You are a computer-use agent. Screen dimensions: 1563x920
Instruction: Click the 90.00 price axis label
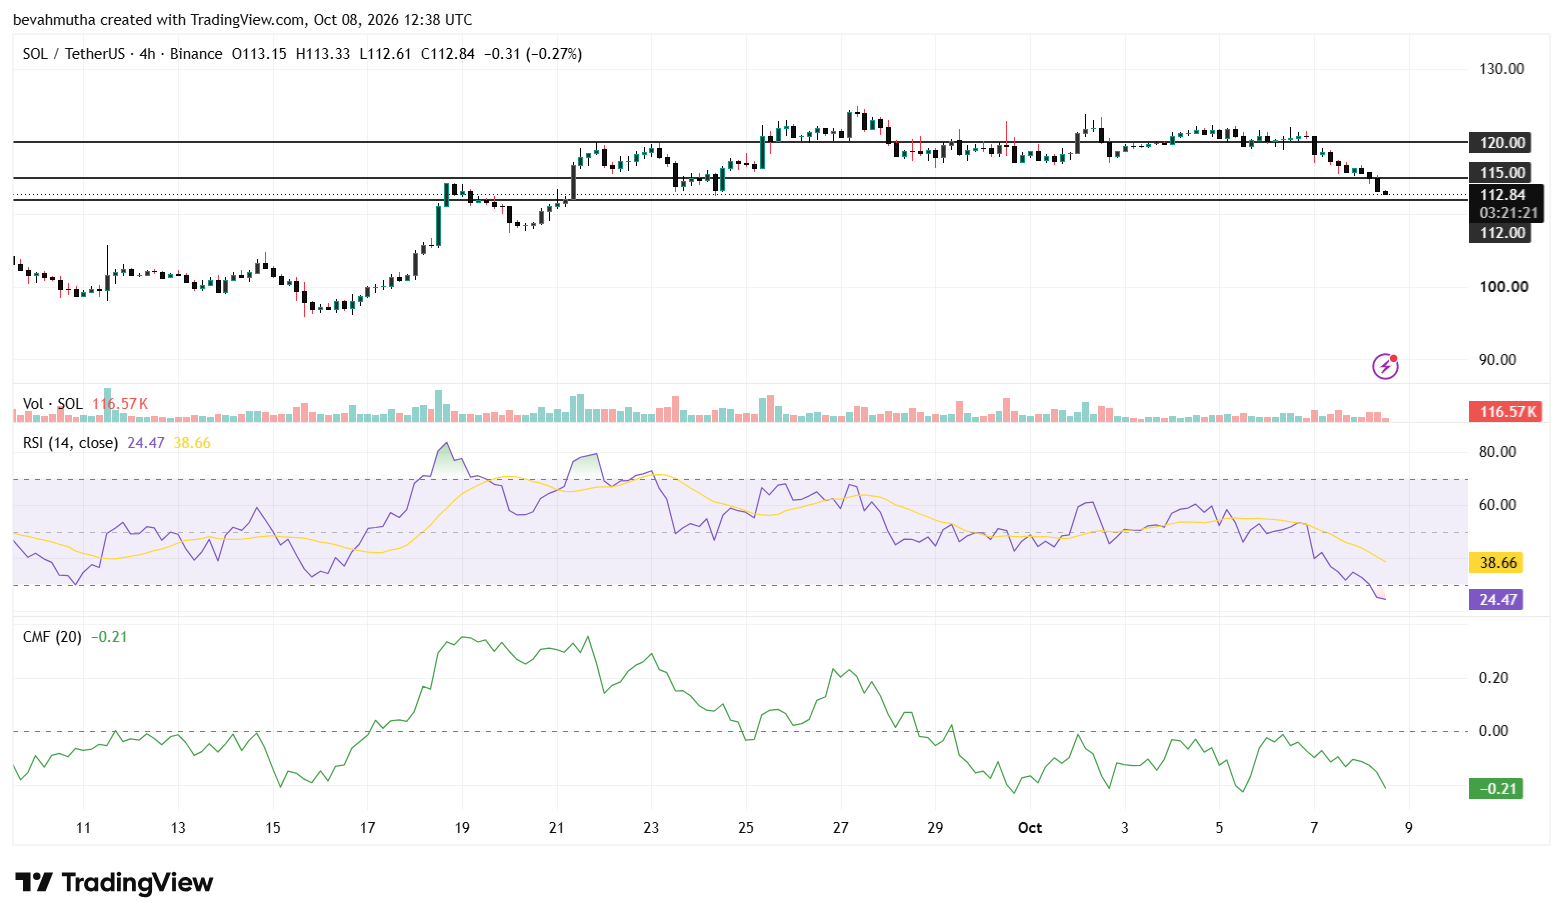pyautogui.click(x=1497, y=359)
